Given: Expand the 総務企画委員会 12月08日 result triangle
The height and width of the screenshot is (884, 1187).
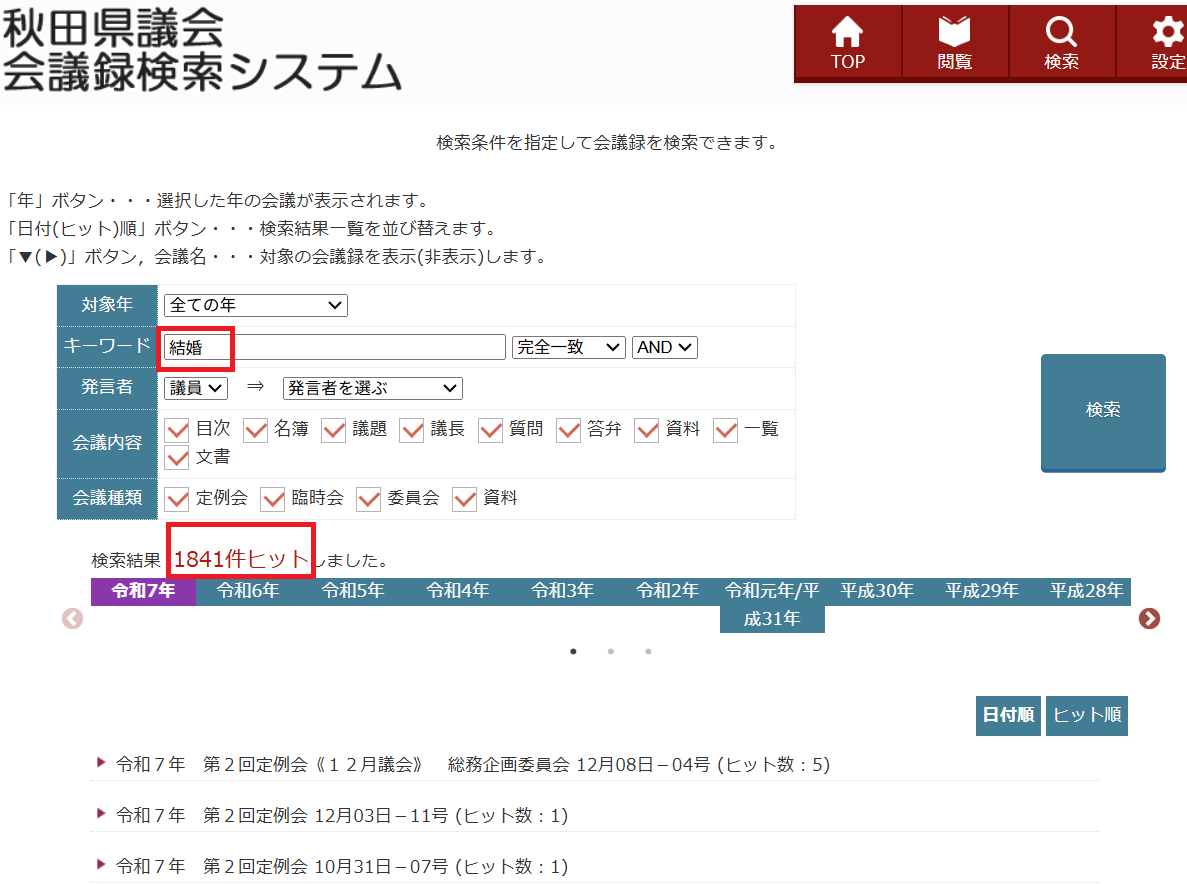Looking at the screenshot, I should pyautogui.click(x=101, y=763).
